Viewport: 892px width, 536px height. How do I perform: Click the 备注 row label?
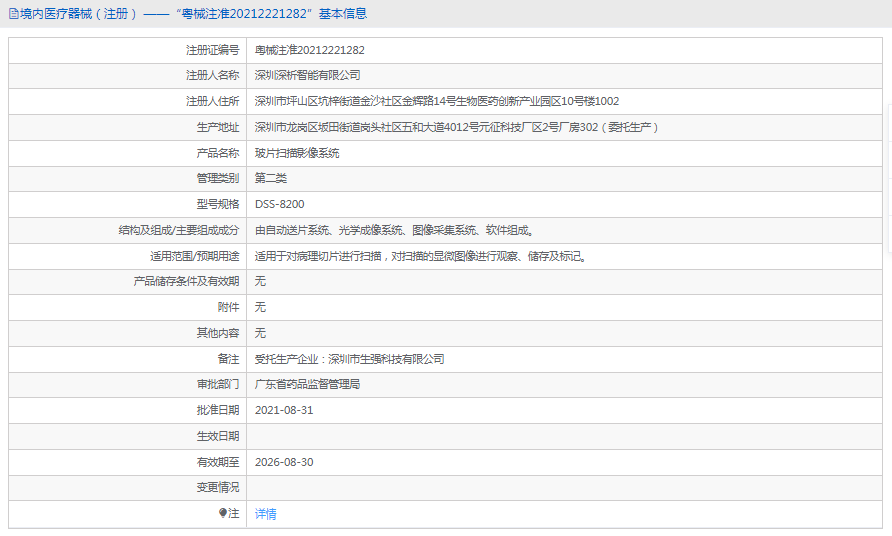[x=229, y=359]
